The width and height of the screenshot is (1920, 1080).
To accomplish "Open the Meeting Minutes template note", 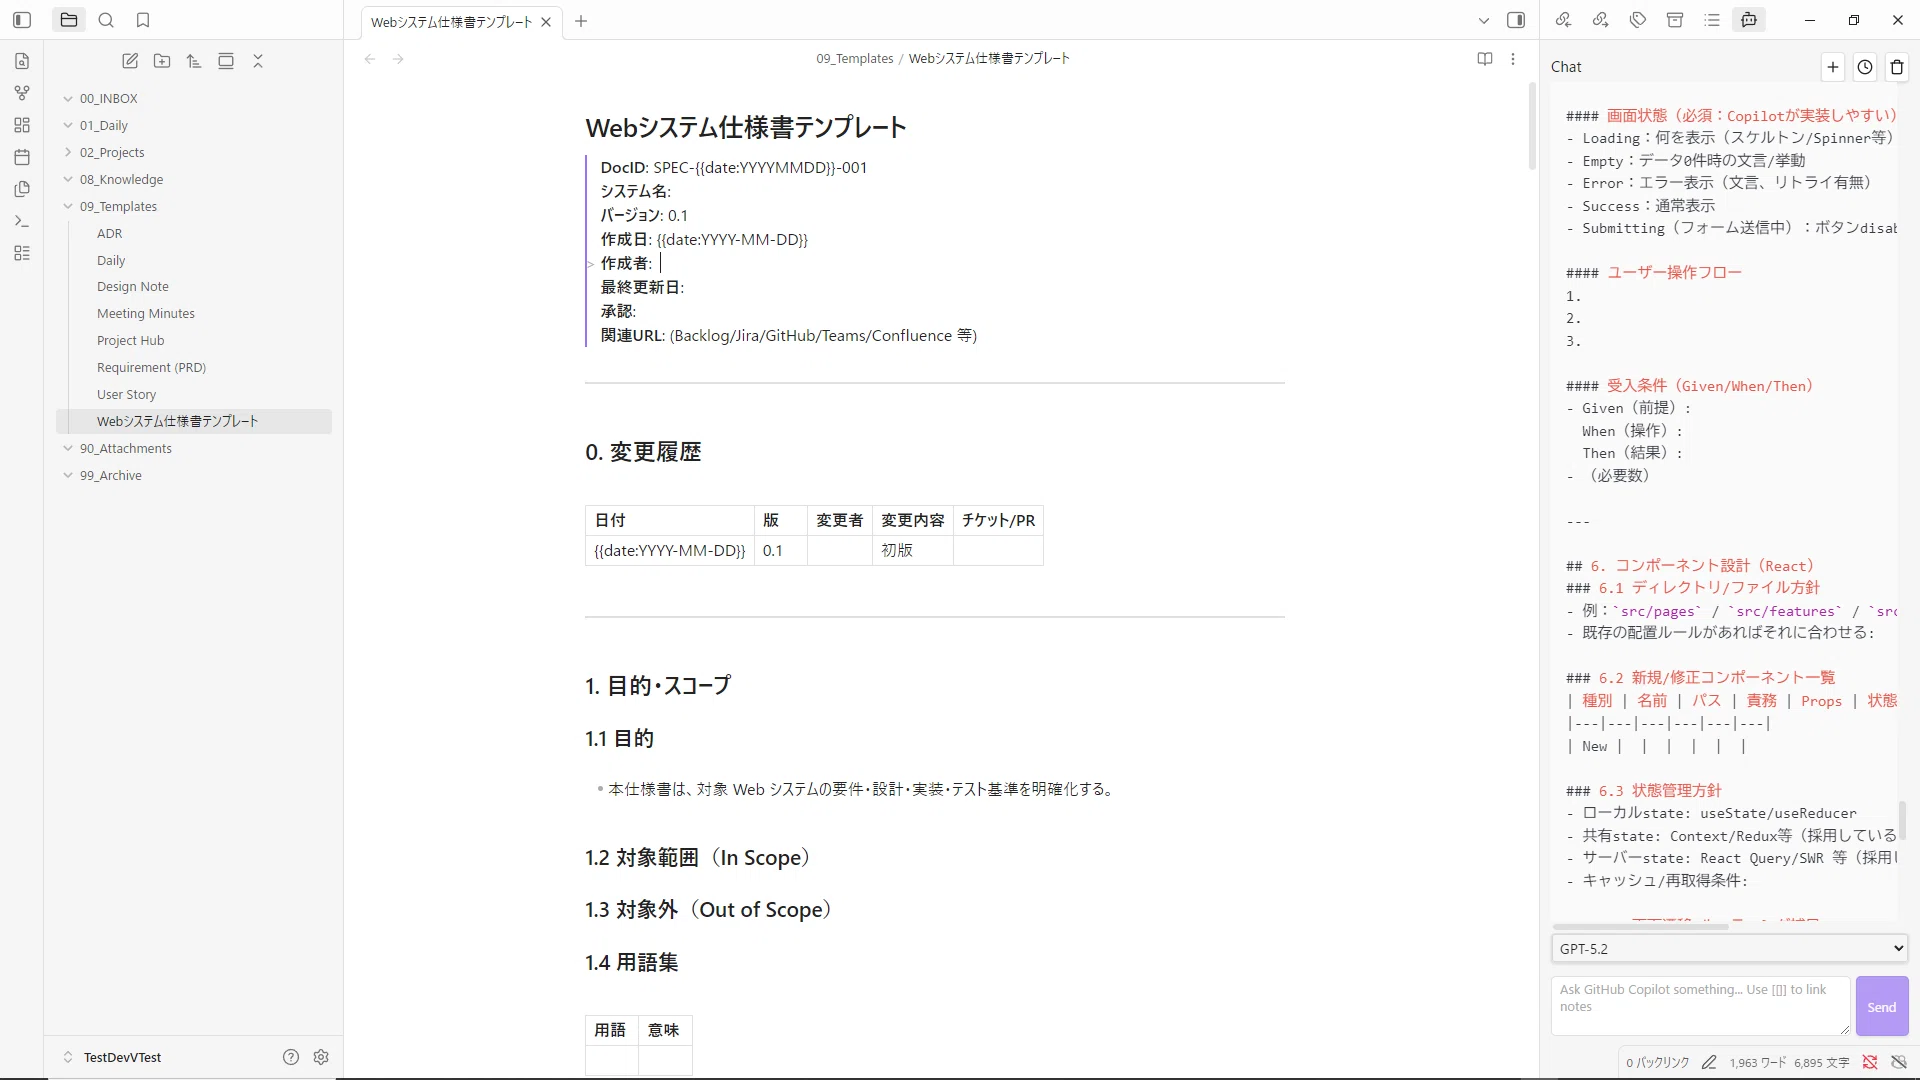I will [x=146, y=313].
